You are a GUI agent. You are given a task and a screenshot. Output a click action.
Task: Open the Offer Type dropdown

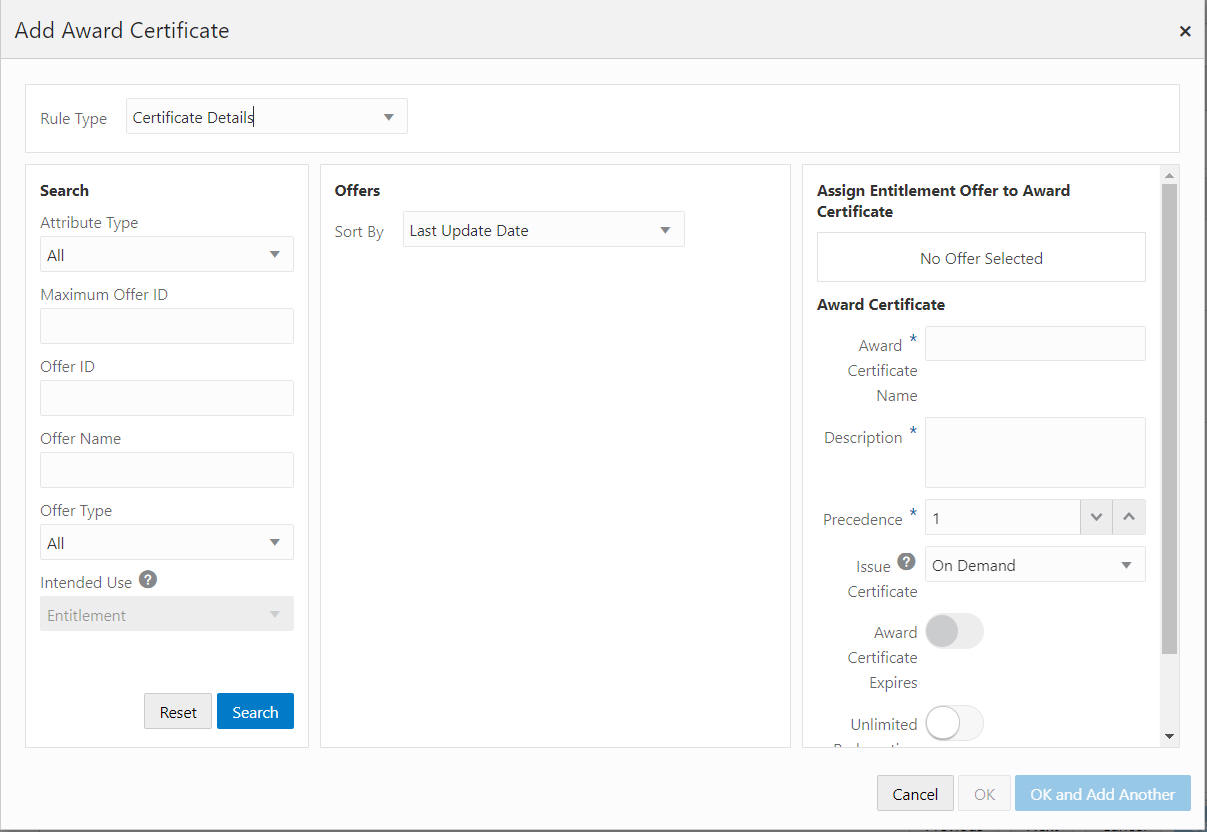pyautogui.click(x=167, y=543)
